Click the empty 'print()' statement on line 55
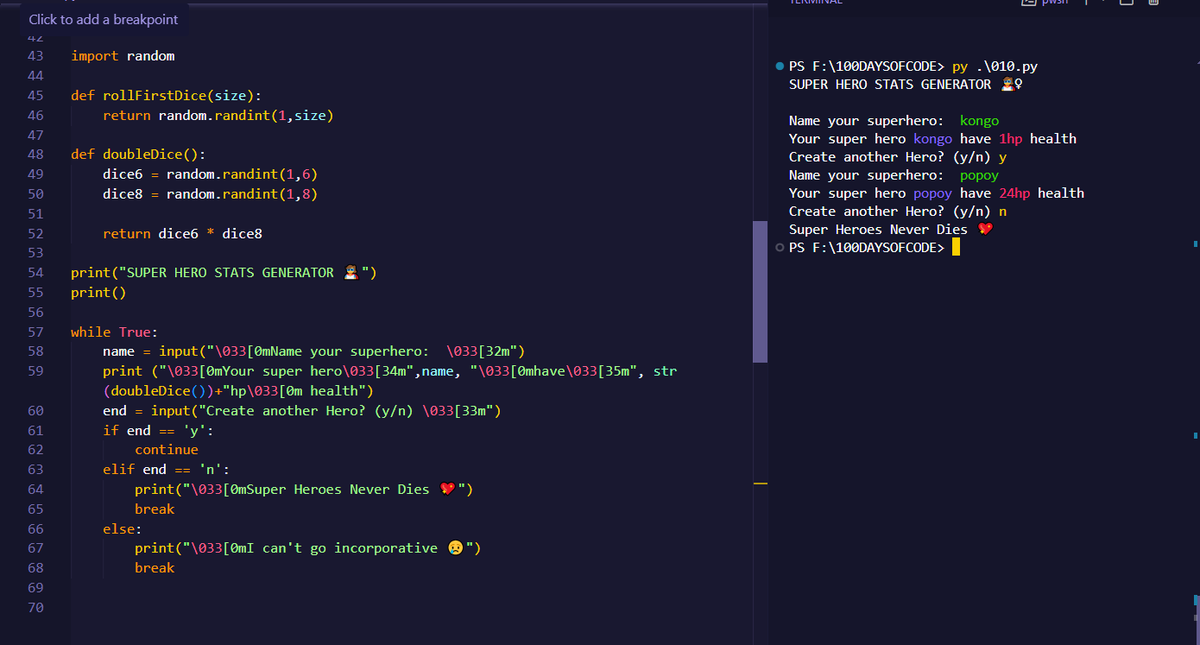The height and width of the screenshot is (645, 1200). click(99, 292)
